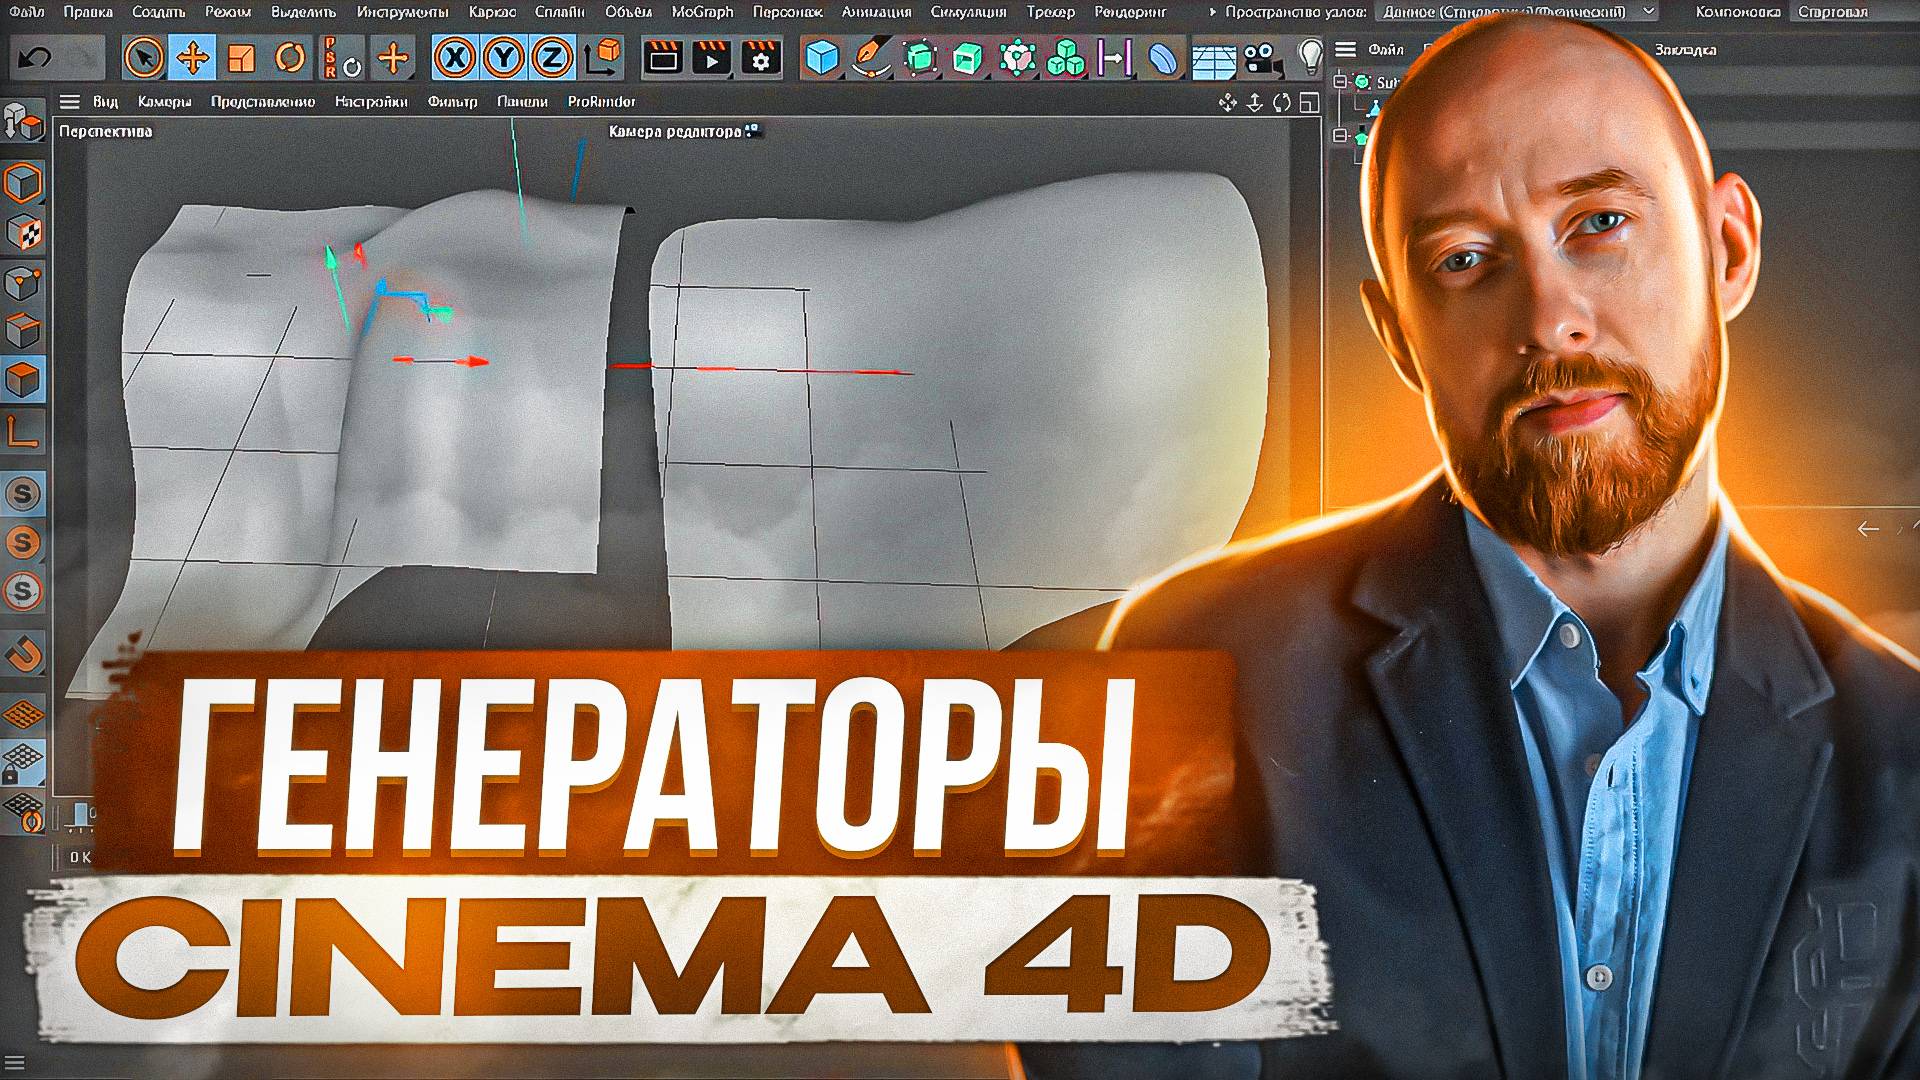This screenshot has width=1920, height=1080.
Task: Toggle Z axis lock
Action: point(551,58)
